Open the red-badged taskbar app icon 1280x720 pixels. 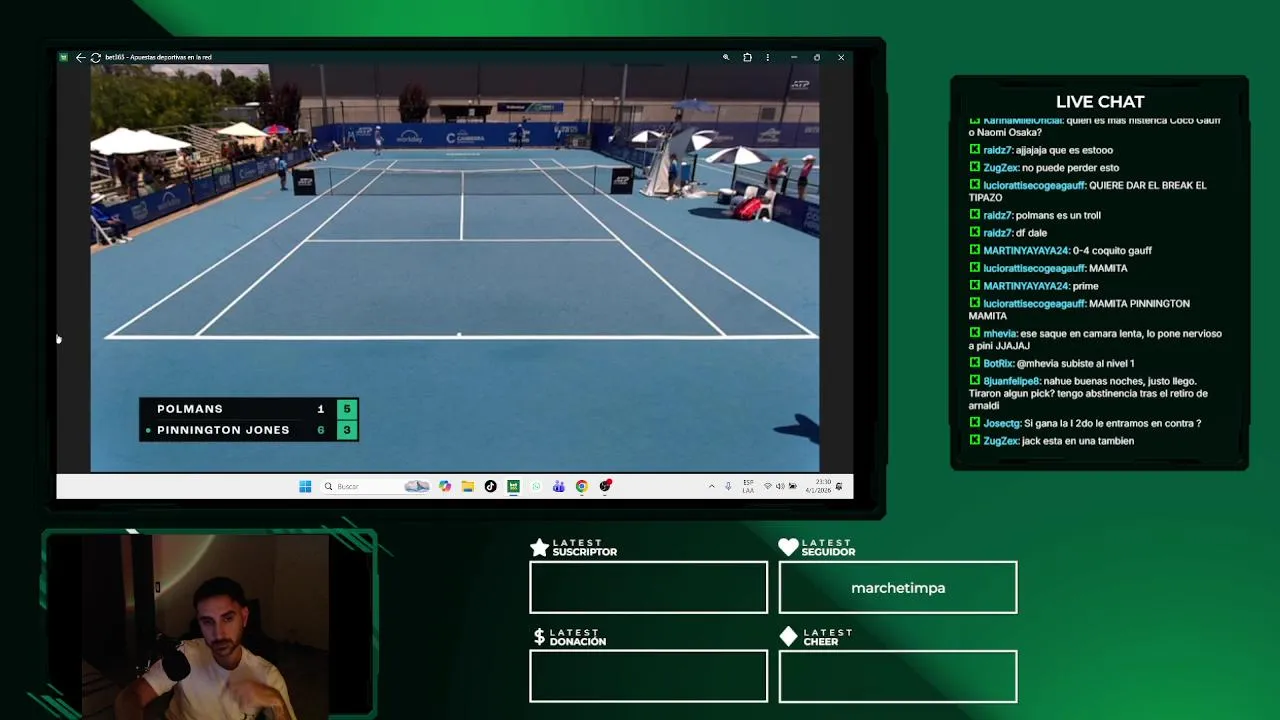click(605, 486)
